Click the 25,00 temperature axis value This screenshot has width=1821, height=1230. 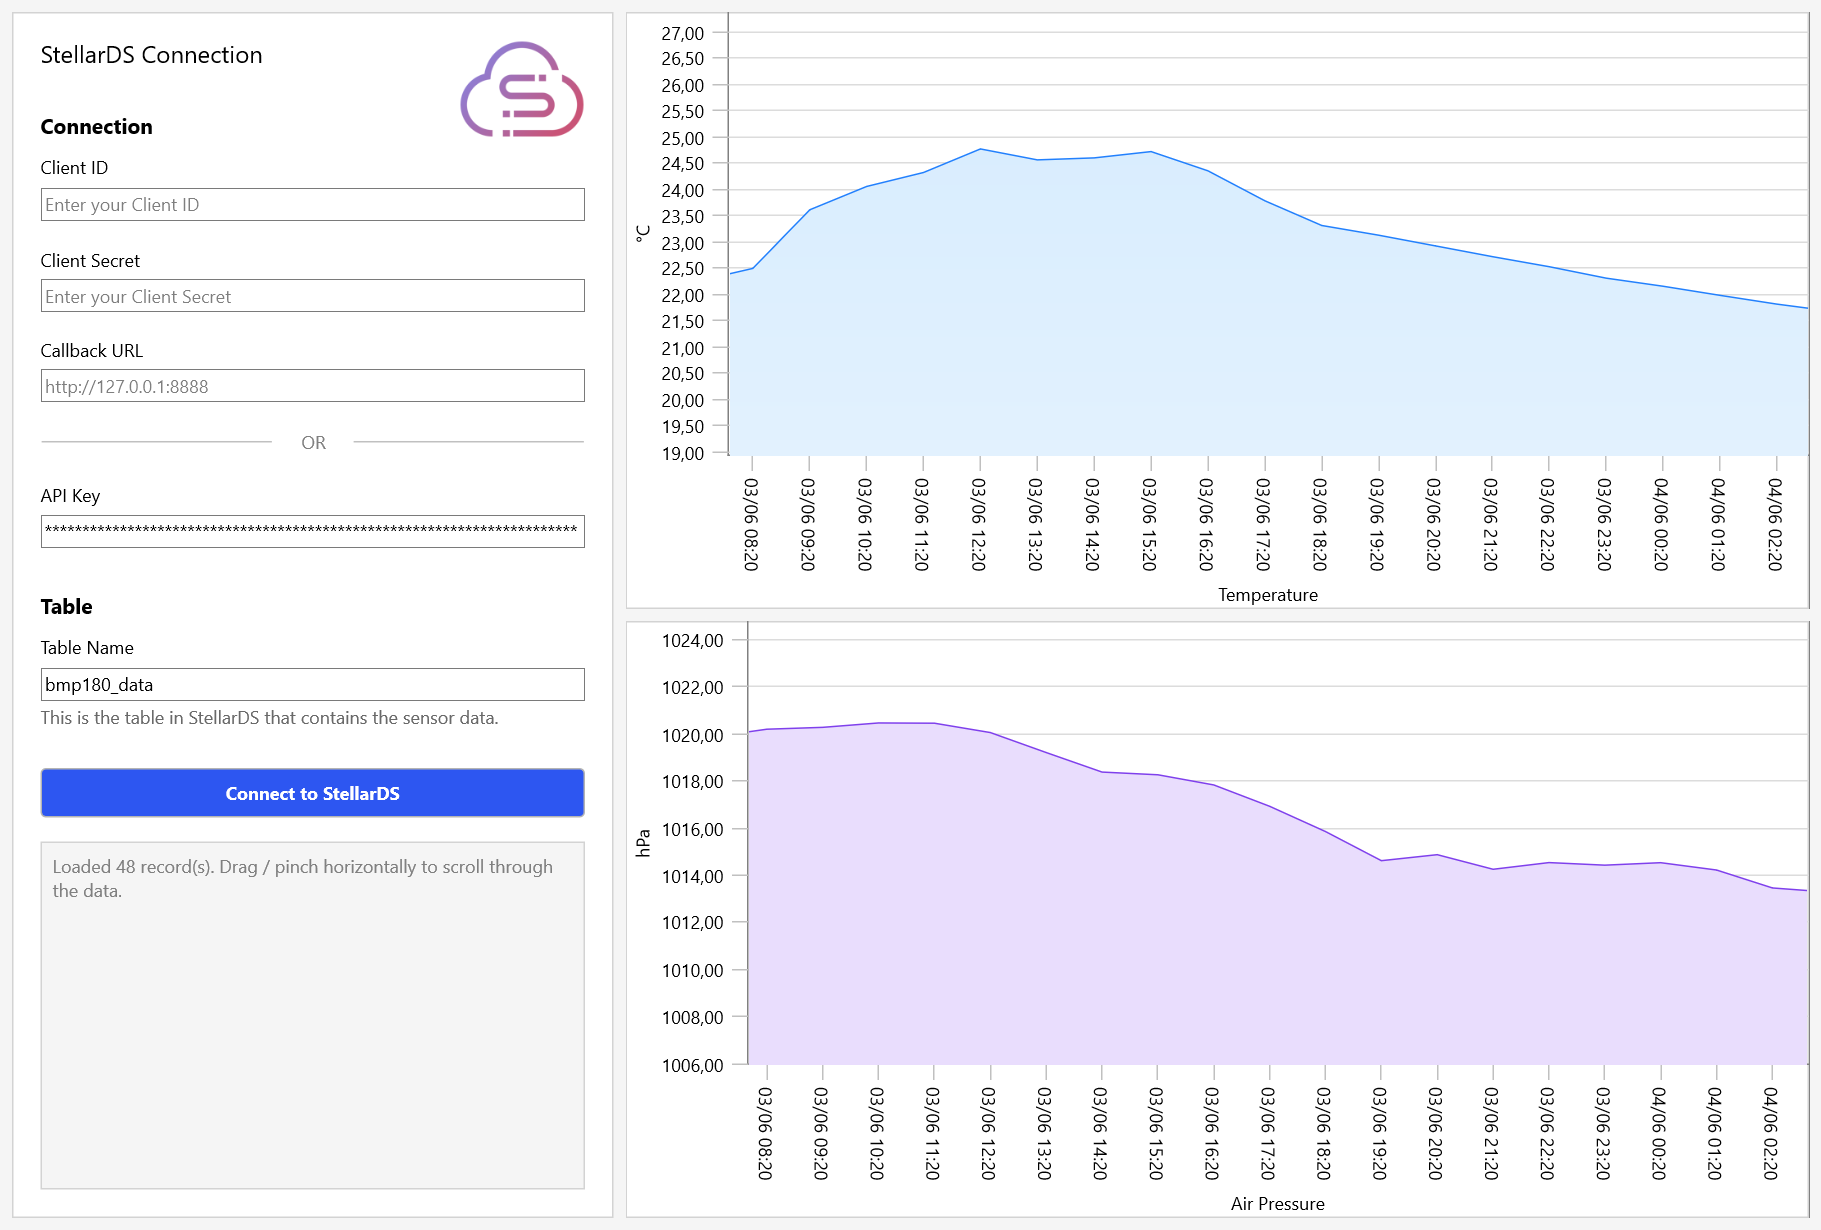tap(682, 138)
